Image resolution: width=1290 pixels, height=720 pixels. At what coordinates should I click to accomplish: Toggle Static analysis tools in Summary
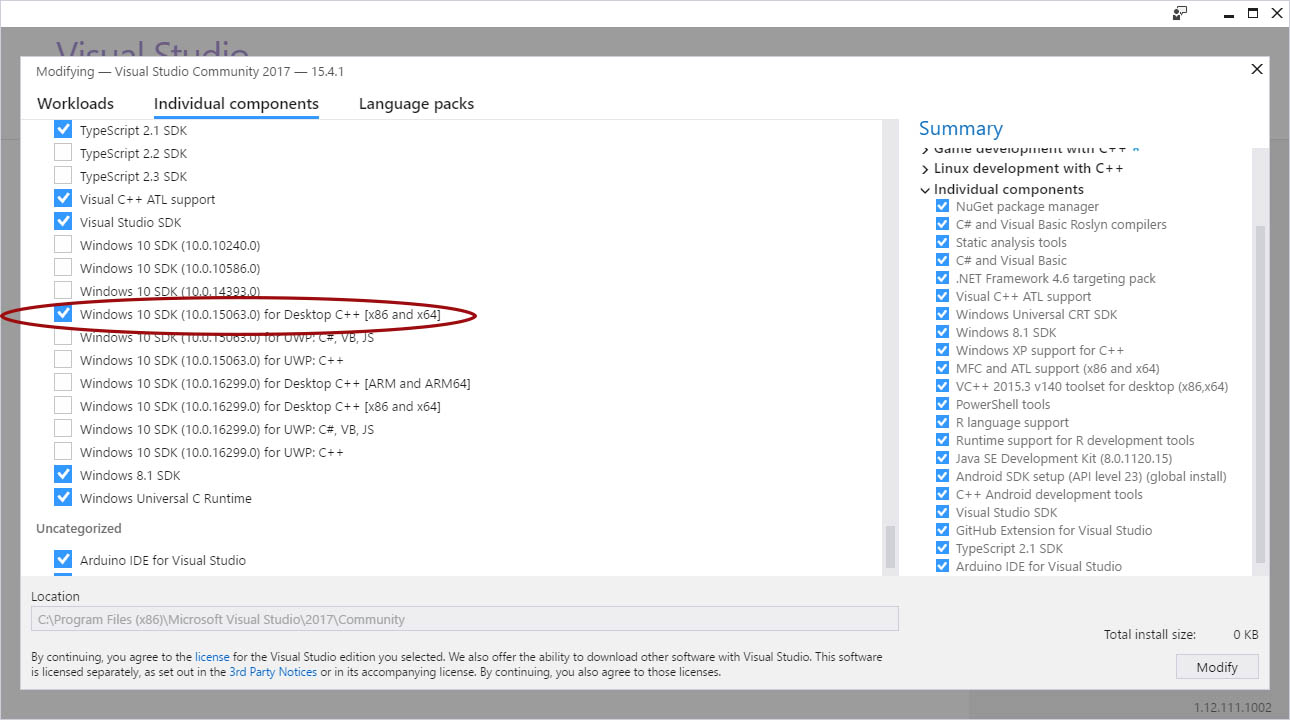(x=942, y=243)
